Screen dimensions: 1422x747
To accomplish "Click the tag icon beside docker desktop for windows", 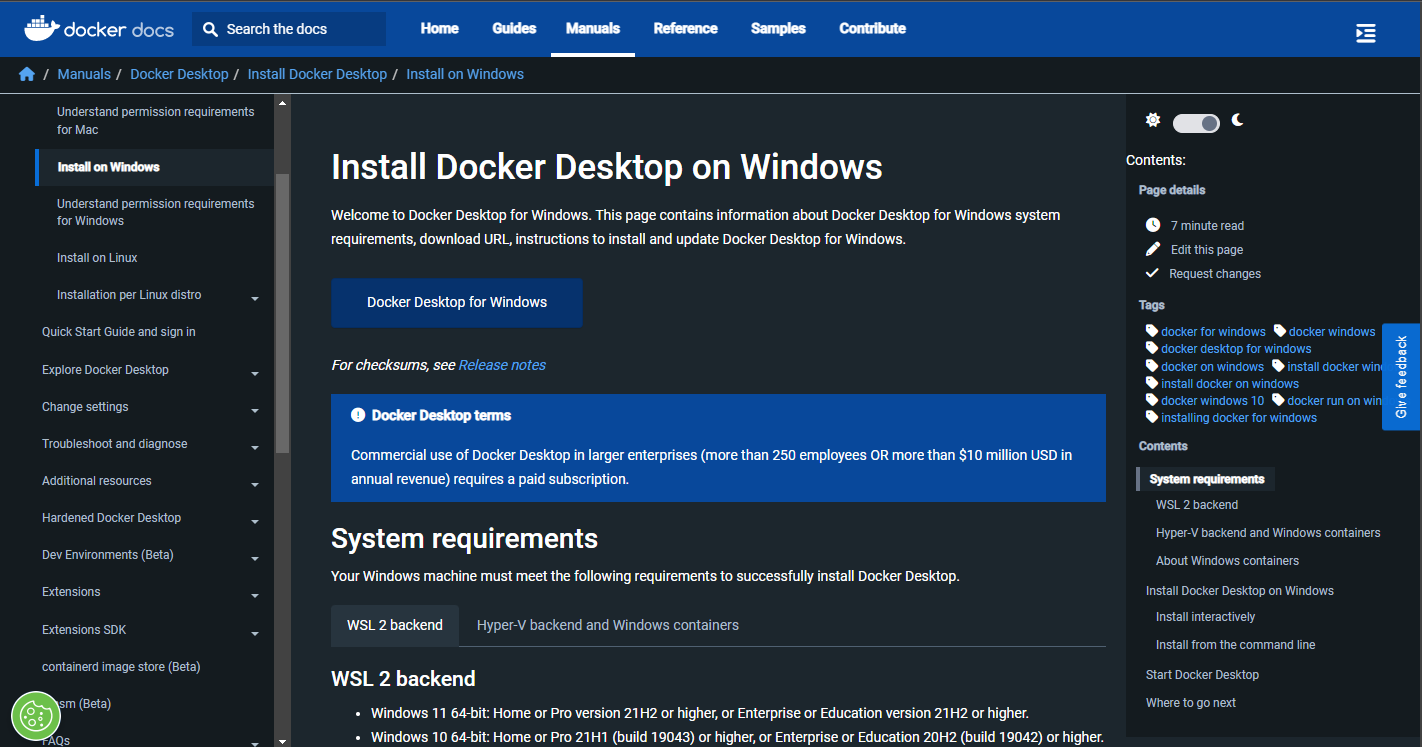I will tap(1152, 348).
